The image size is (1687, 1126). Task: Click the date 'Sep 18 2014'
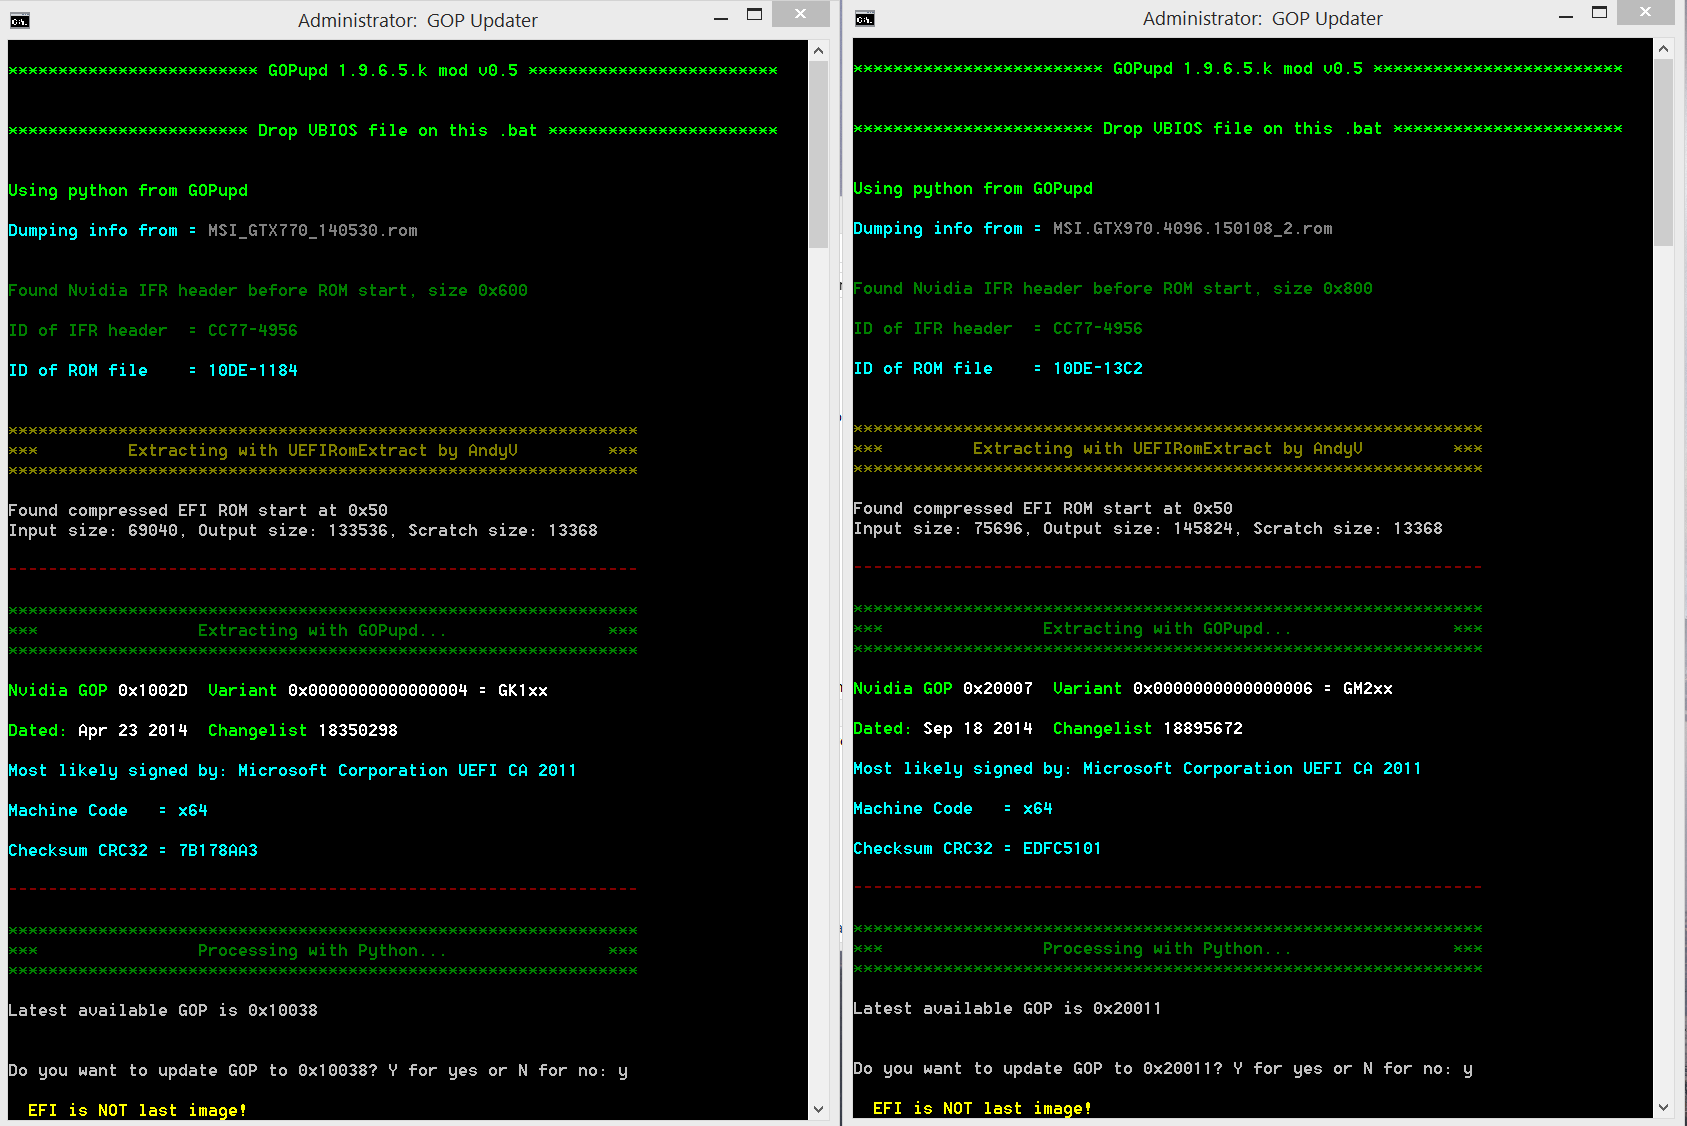tap(978, 729)
